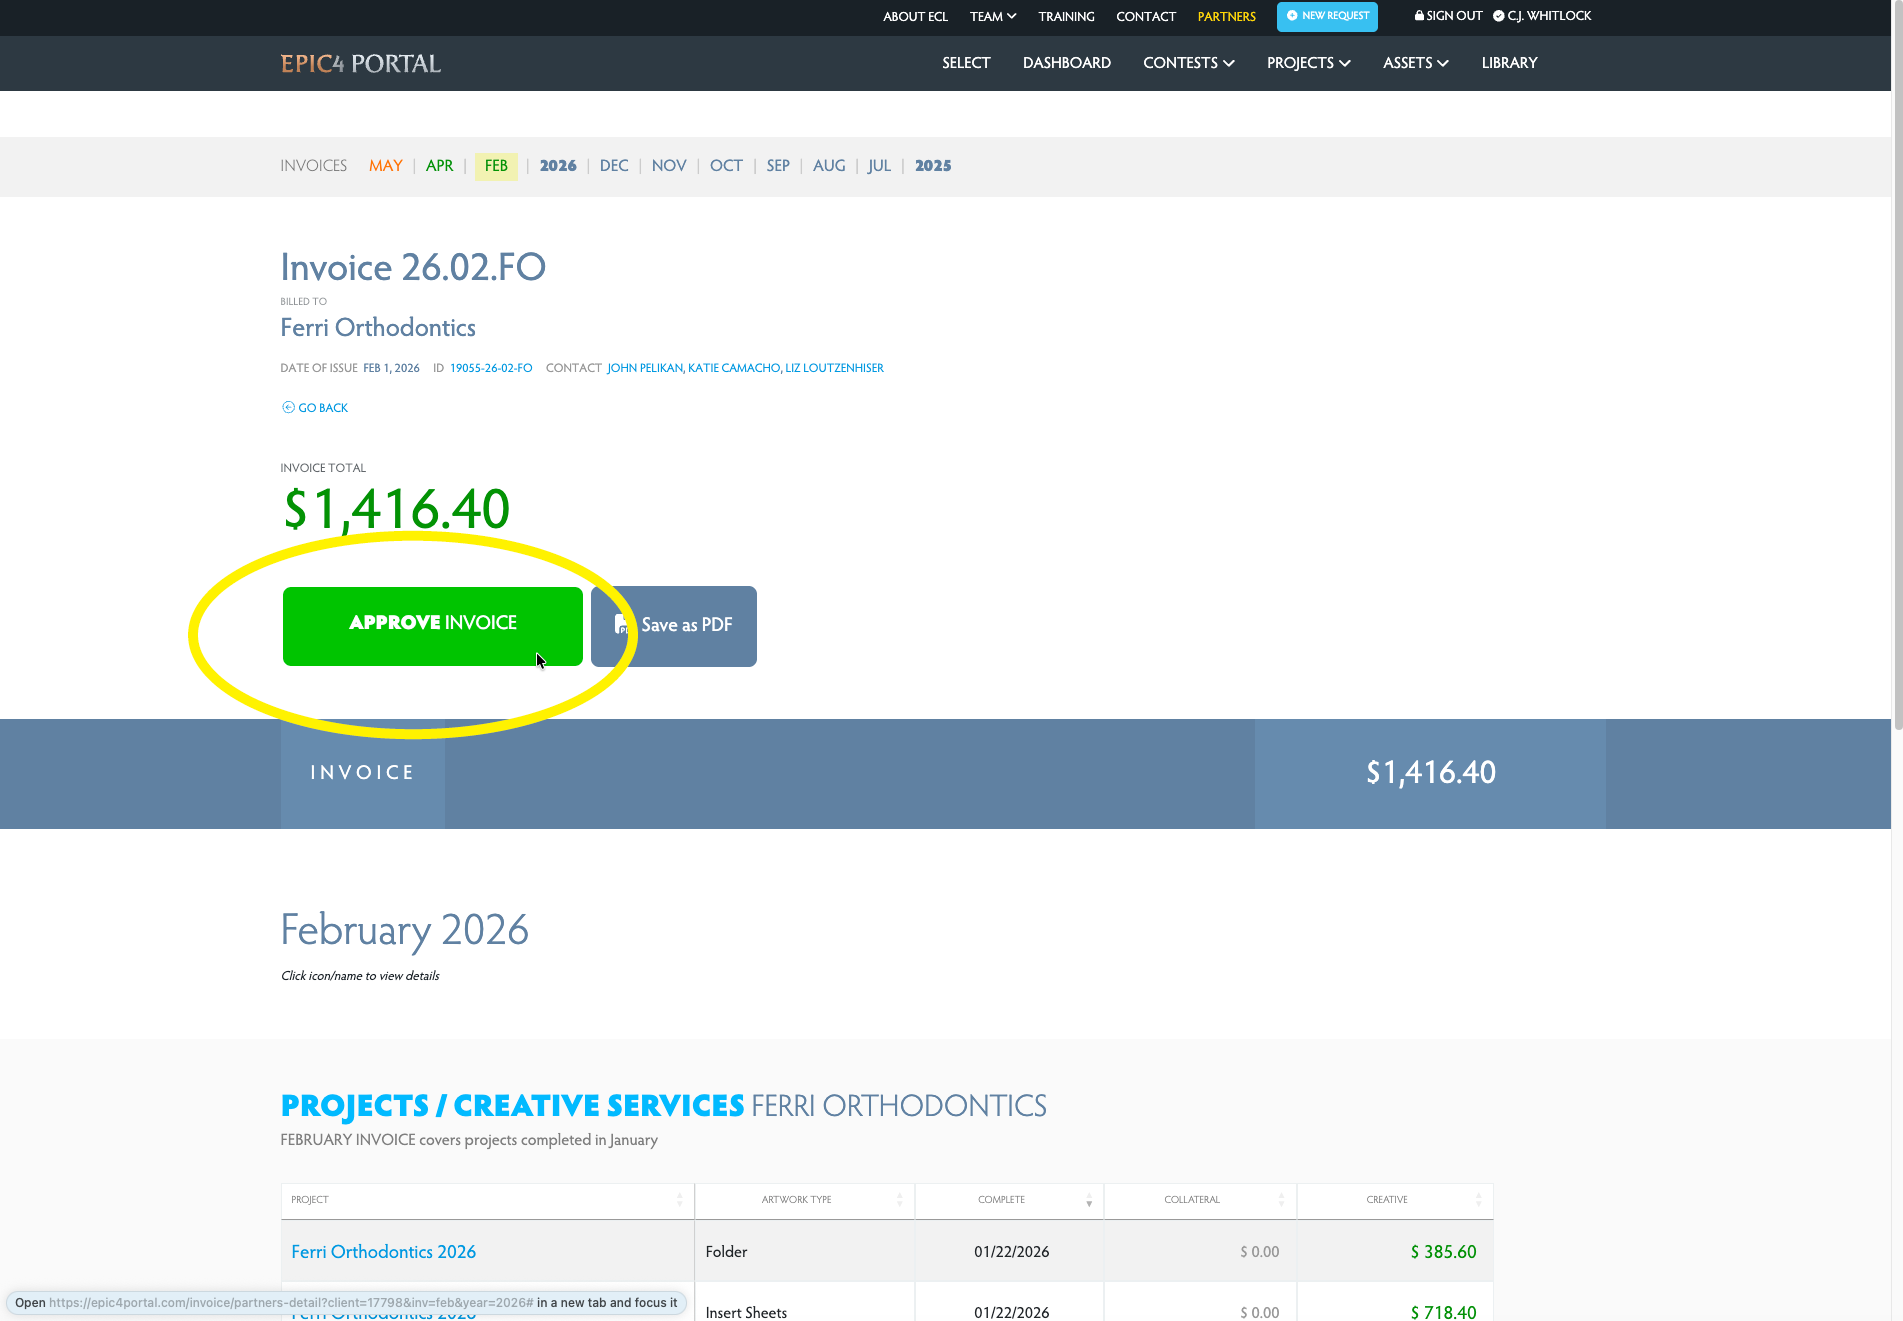The width and height of the screenshot is (1903, 1321).
Task: Open contact Liz Loutzenhiser
Action: click(x=835, y=368)
